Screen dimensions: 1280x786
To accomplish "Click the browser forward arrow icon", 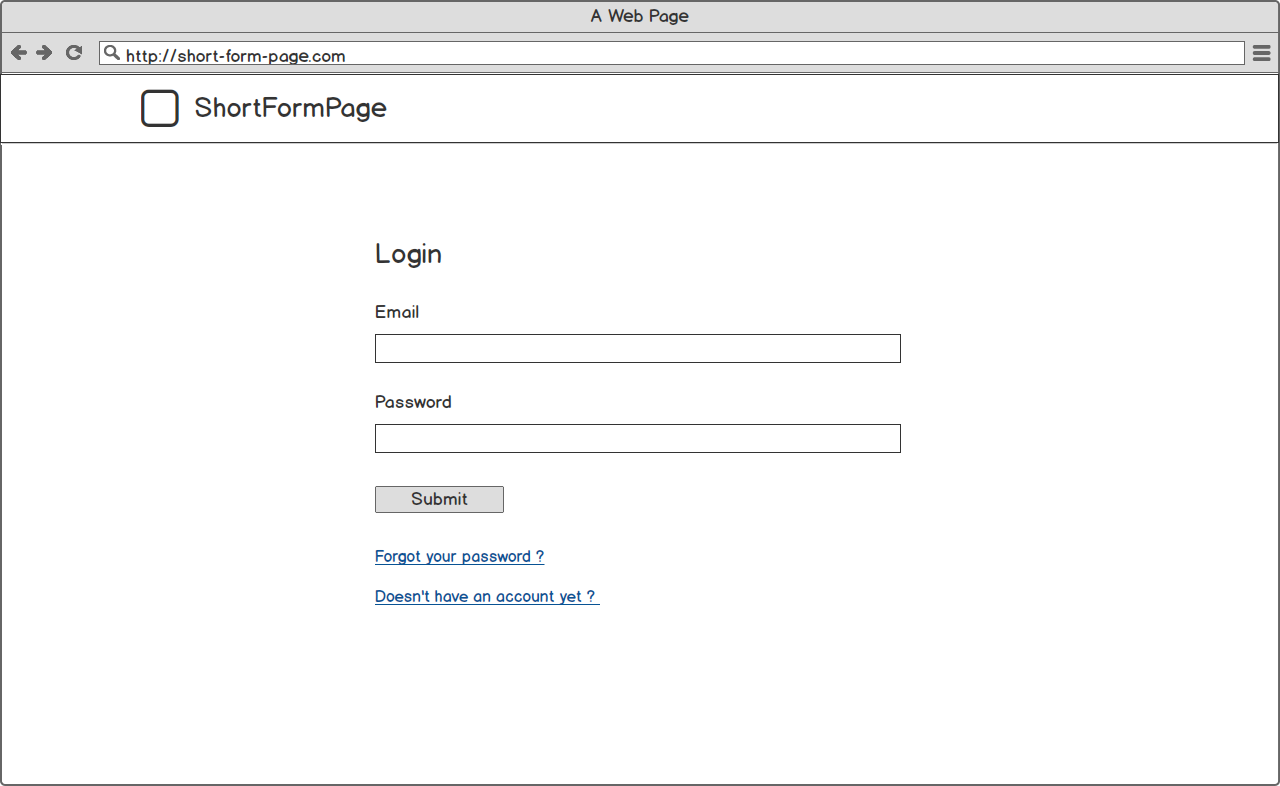I will click(44, 52).
